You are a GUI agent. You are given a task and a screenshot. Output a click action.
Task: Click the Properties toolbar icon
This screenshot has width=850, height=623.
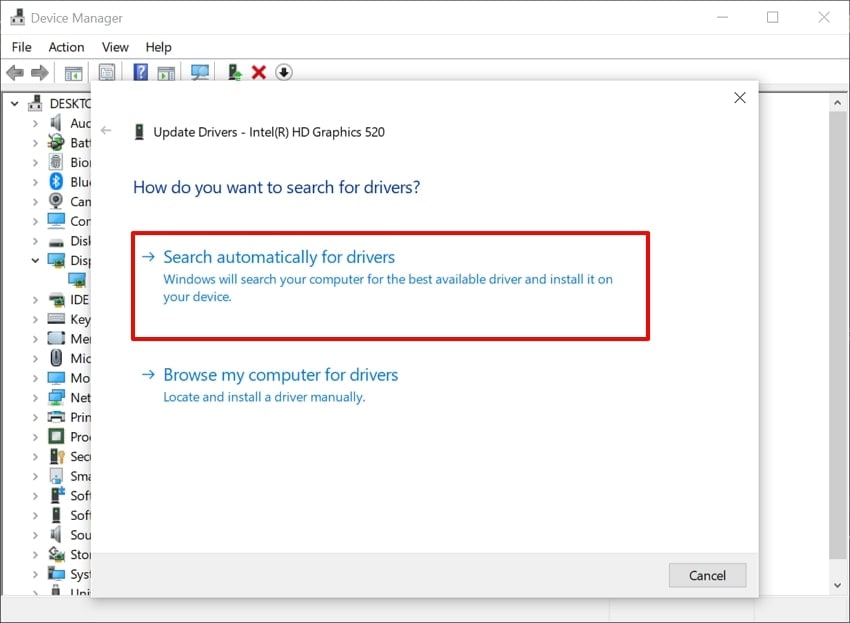105,72
